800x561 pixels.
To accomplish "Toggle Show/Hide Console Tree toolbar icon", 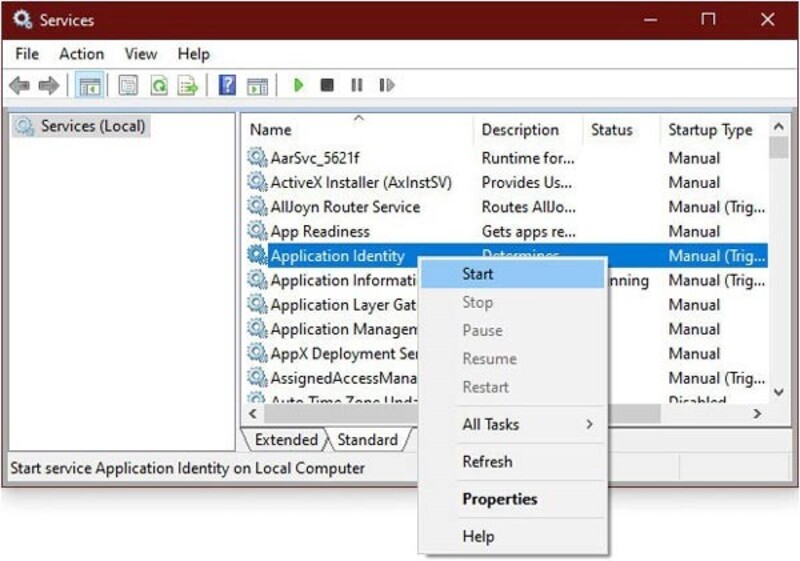I will tap(90, 85).
